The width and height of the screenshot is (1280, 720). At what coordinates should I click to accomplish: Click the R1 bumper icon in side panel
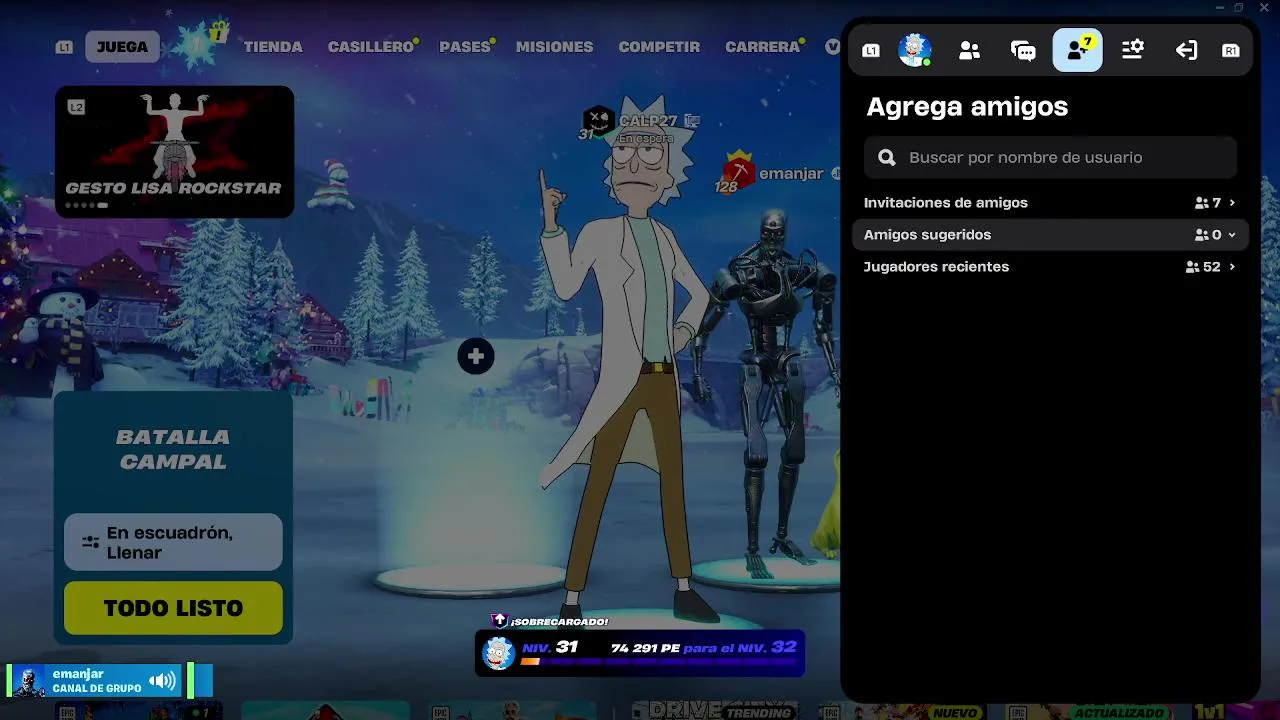tap(1231, 50)
